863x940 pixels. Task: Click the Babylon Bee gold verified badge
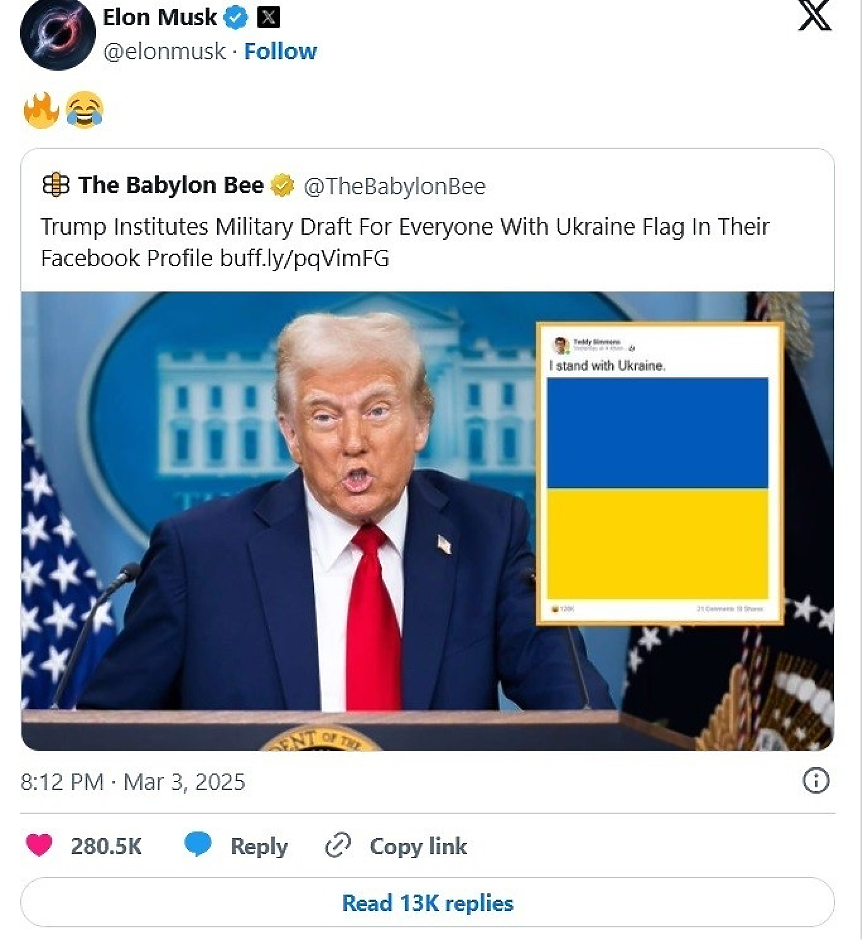pyautogui.click(x=282, y=185)
